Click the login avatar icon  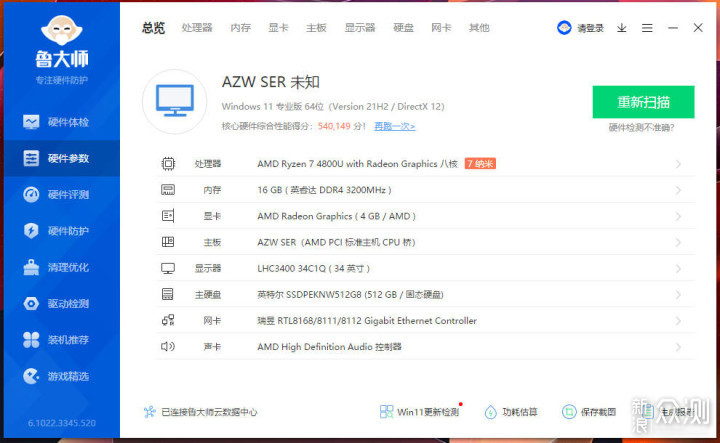coord(564,28)
